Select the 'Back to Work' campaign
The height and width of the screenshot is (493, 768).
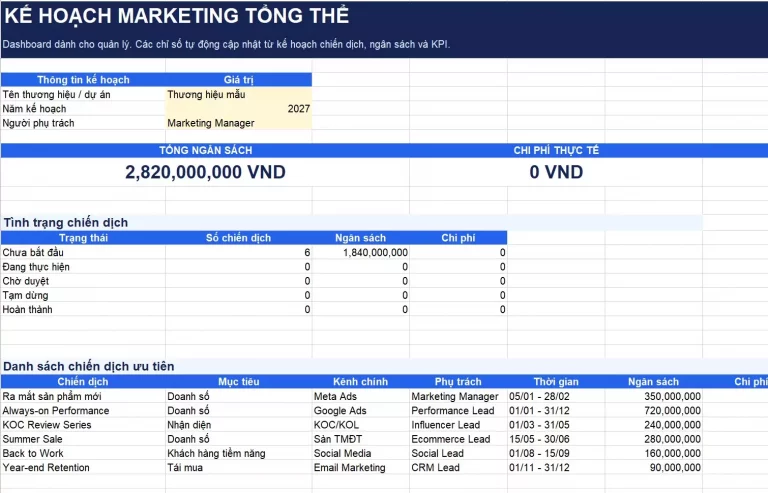83,453
